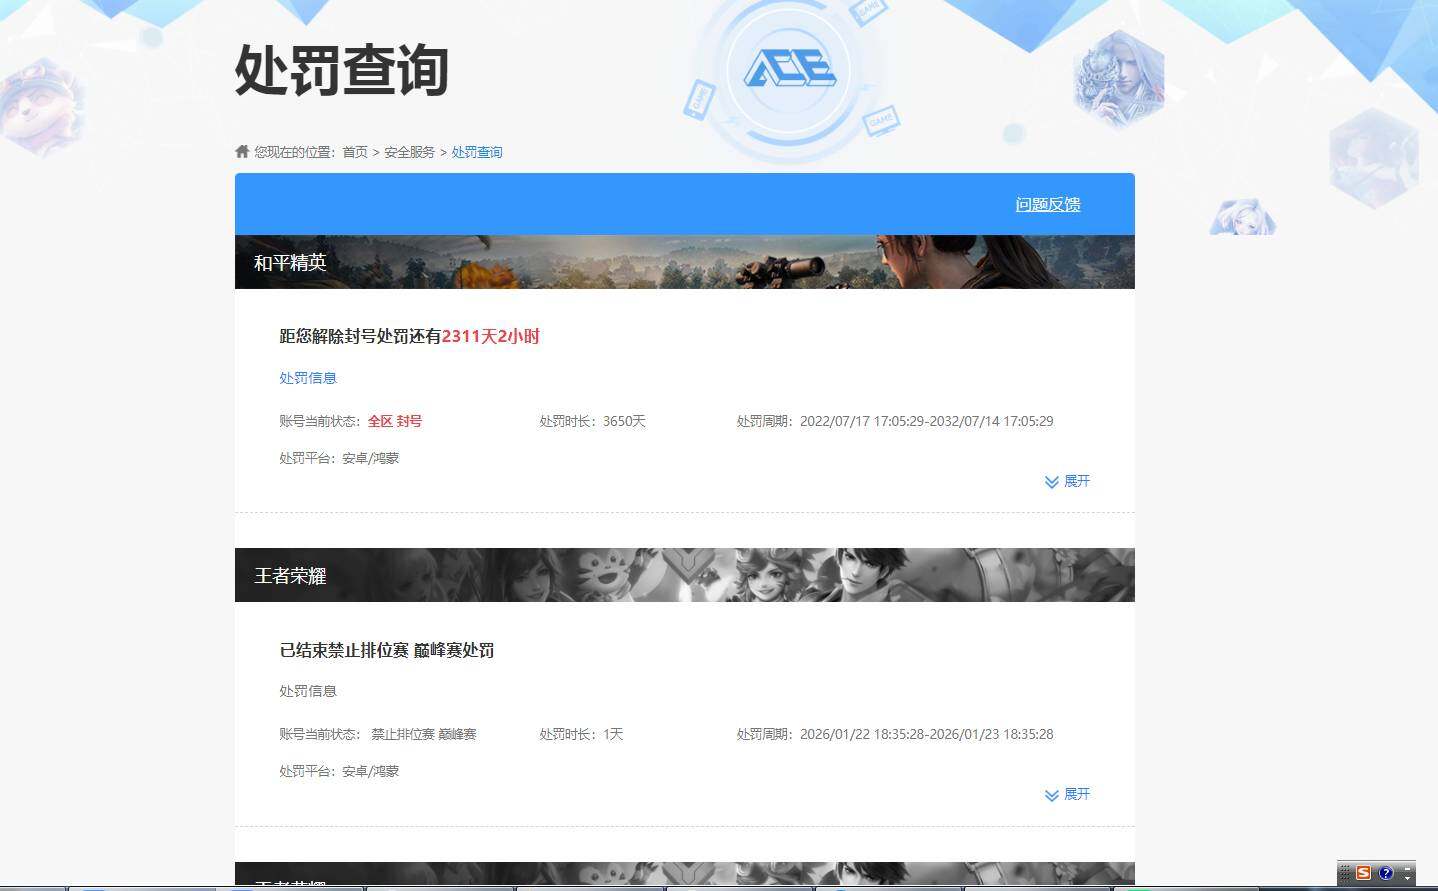
Task: Open the dropdown arrow on the input toolbar
Action: click(1407, 878)
